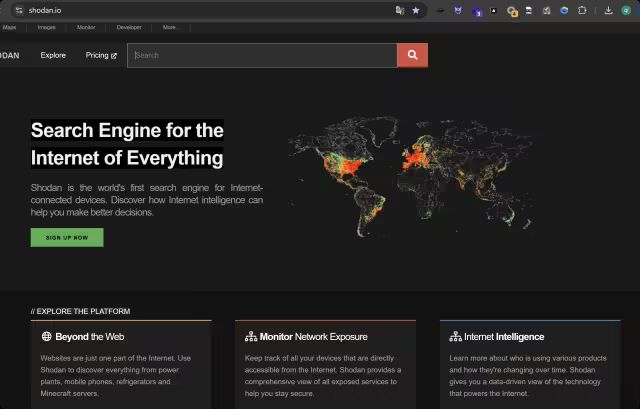Screen dimensions: 640x409
Task: Open the Images menu item
Action: (x=47, y=27)
